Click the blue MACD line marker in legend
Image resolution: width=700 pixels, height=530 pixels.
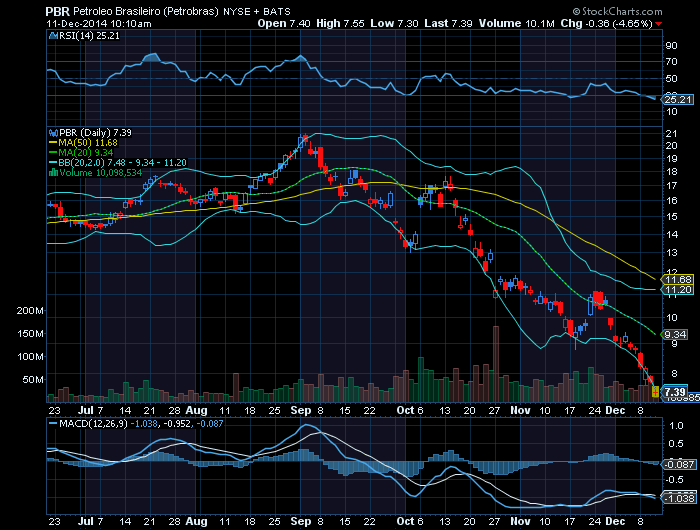pyautogui.click(x=53, y=423)
